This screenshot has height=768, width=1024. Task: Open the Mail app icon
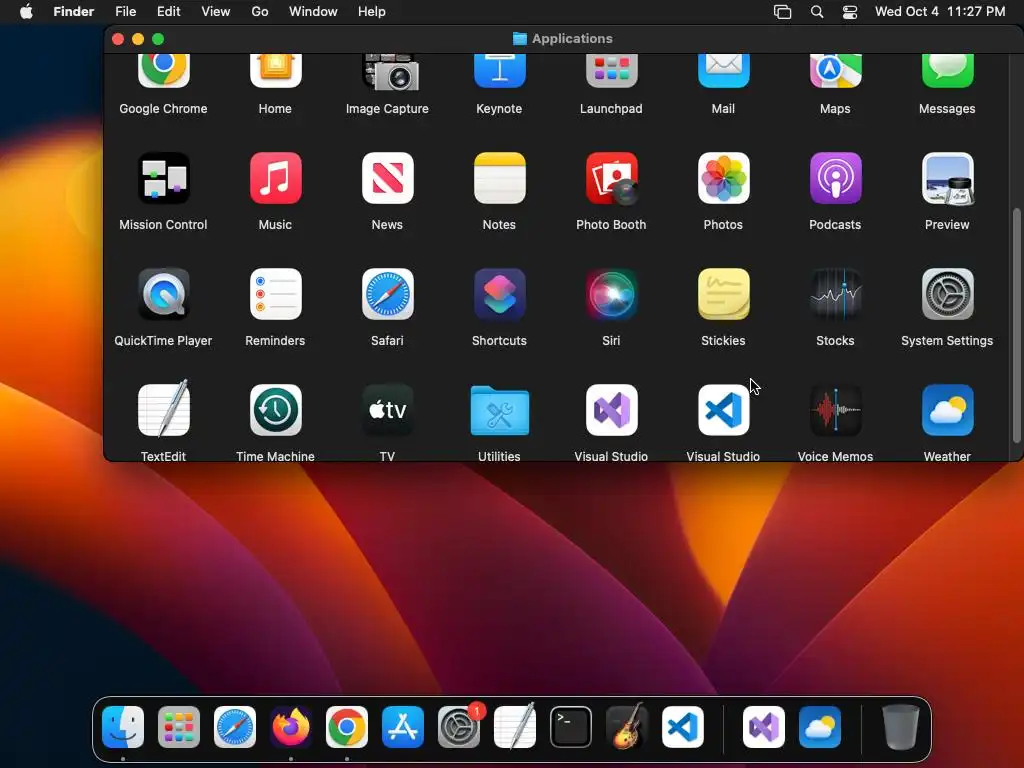pos(724,71)
